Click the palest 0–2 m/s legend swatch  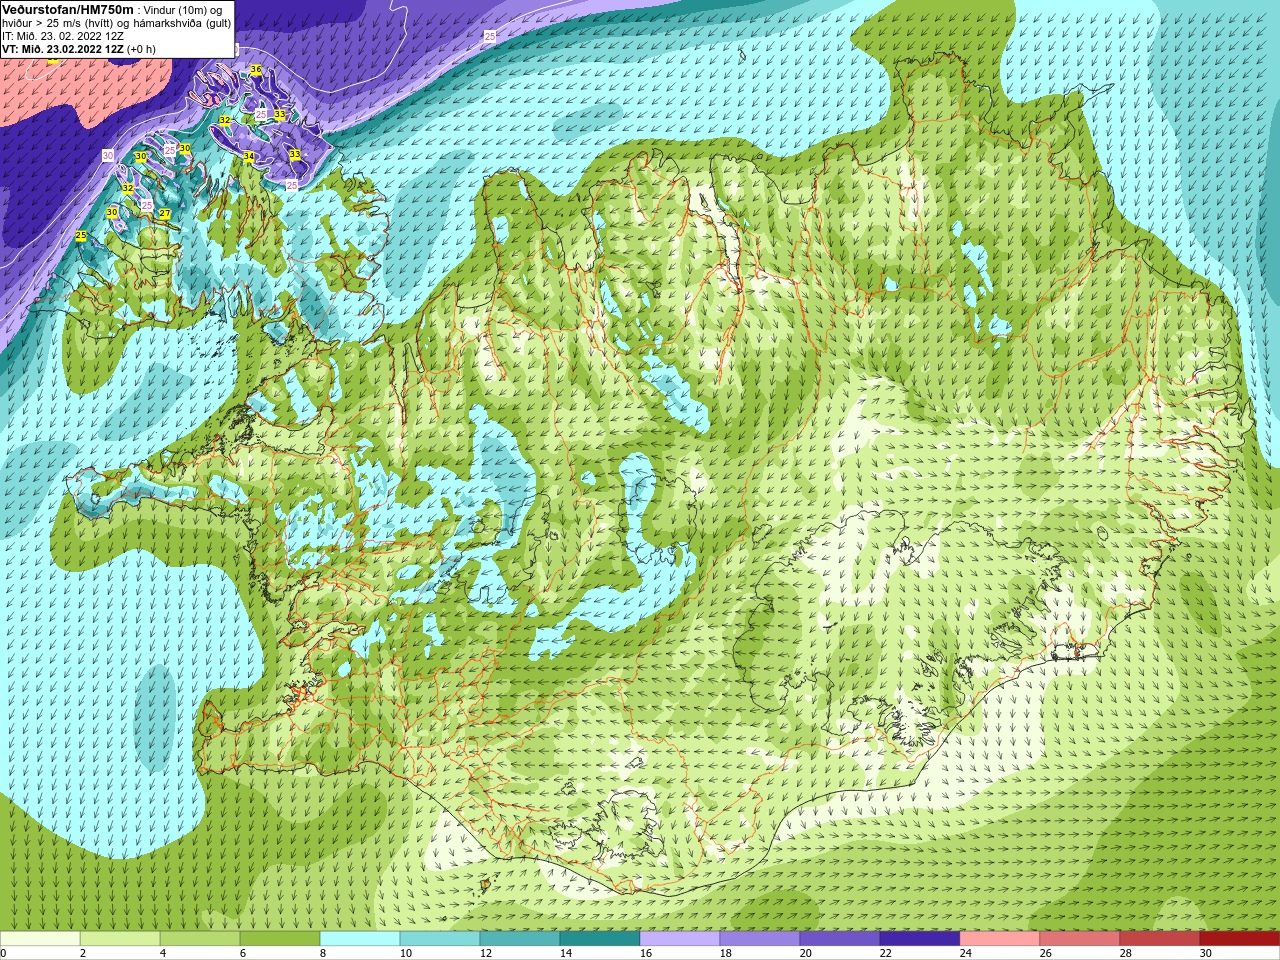40,939
